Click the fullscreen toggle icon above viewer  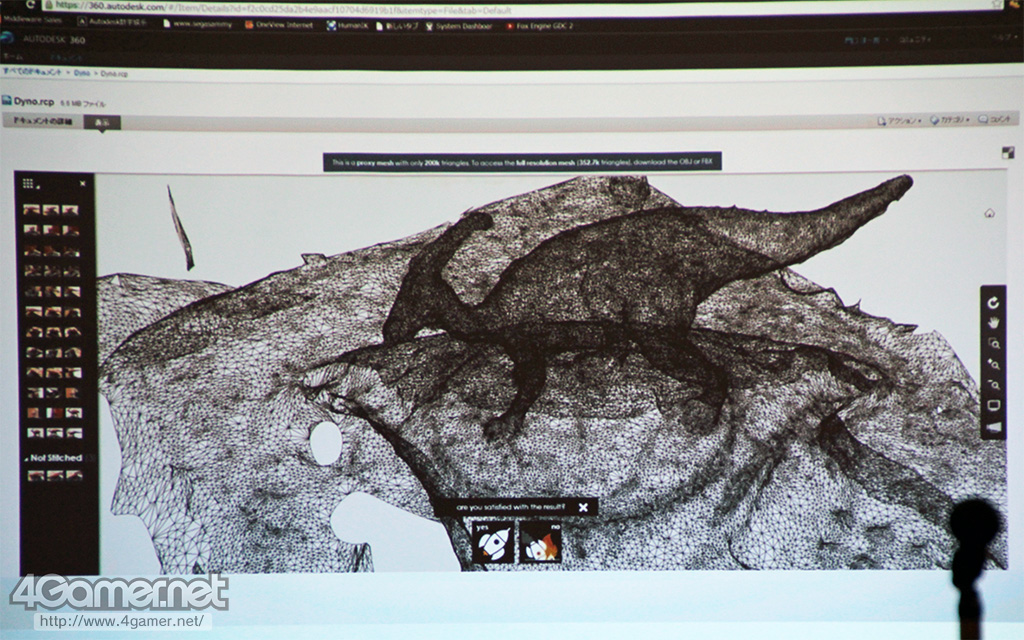click(1008, 153)
